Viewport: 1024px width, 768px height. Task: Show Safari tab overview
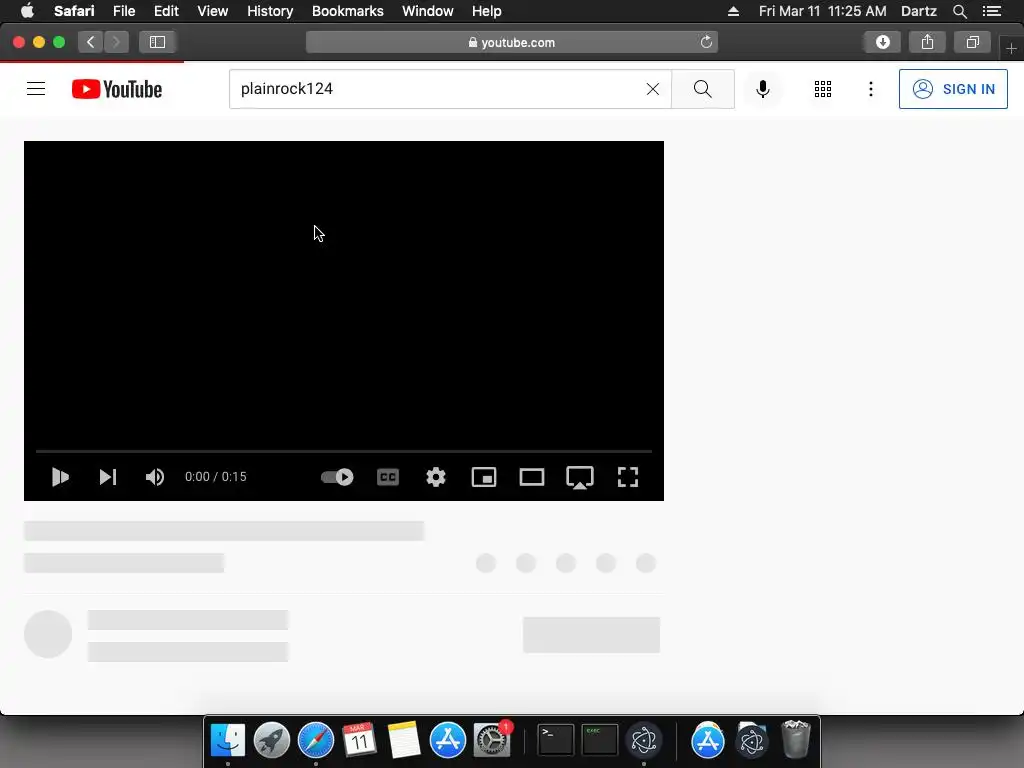(972, 42)
